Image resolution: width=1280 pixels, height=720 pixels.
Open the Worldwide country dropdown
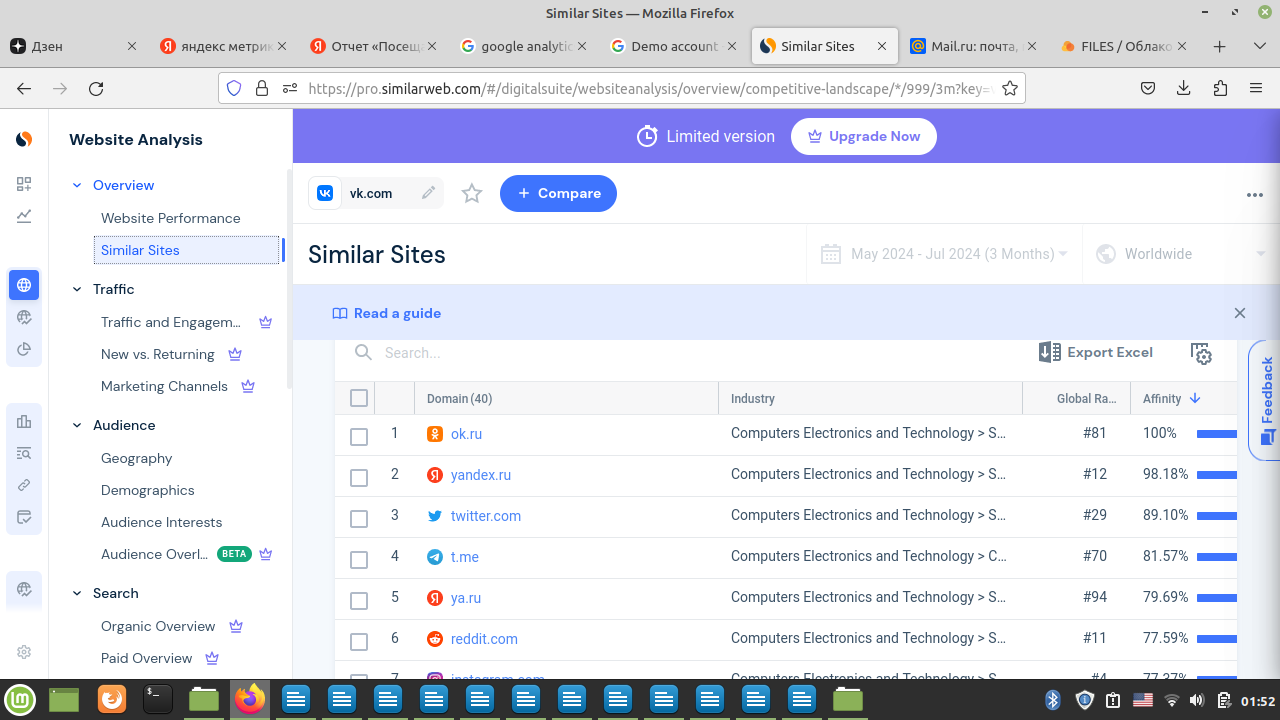click(x=1180, y=254)
